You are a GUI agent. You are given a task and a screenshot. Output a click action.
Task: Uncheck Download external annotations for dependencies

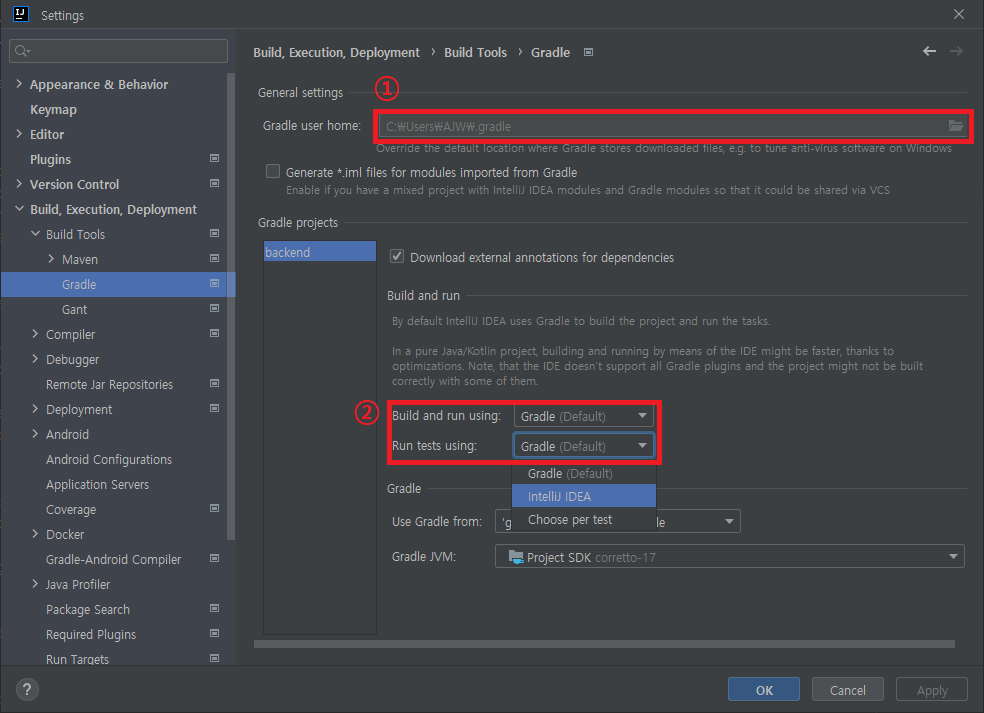397,256
